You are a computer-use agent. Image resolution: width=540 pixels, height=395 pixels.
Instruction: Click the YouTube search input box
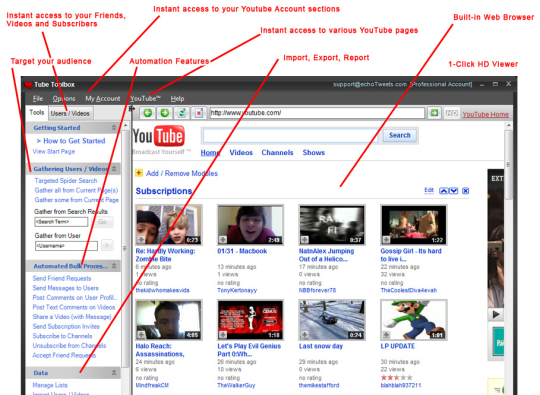(x=291, y=135)
